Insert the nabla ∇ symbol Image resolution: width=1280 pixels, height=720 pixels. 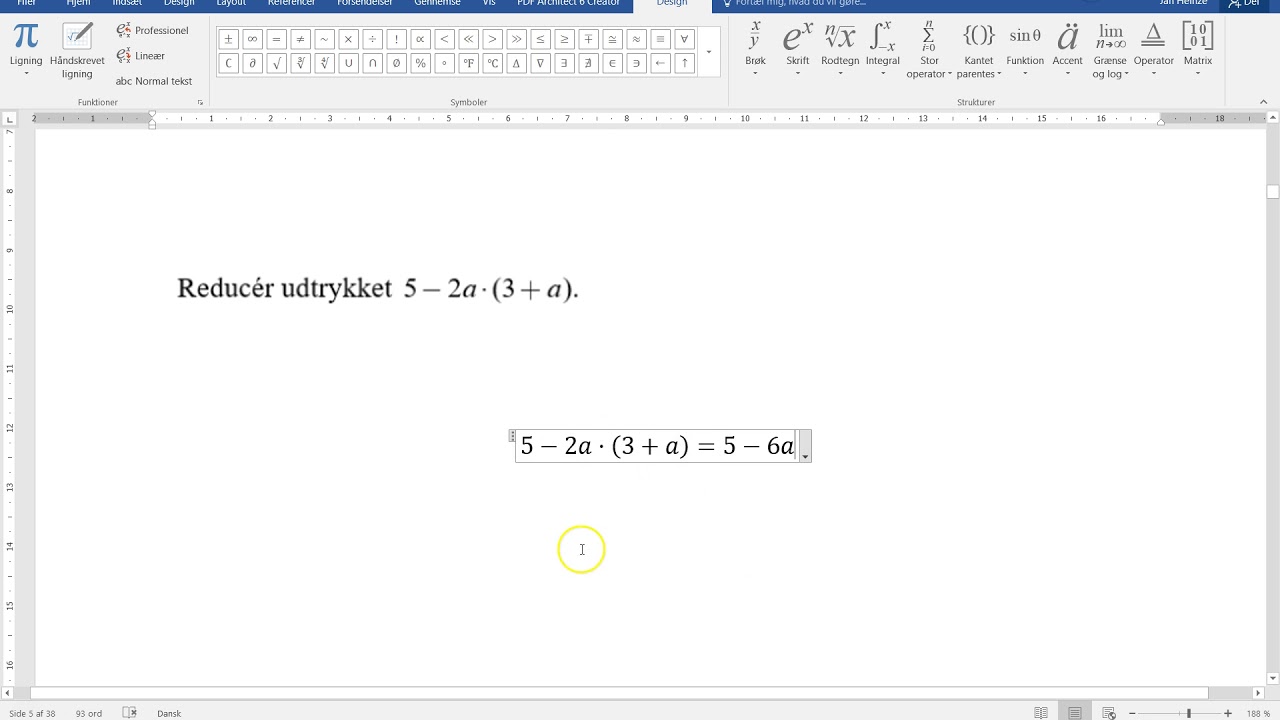pos(540,63)
